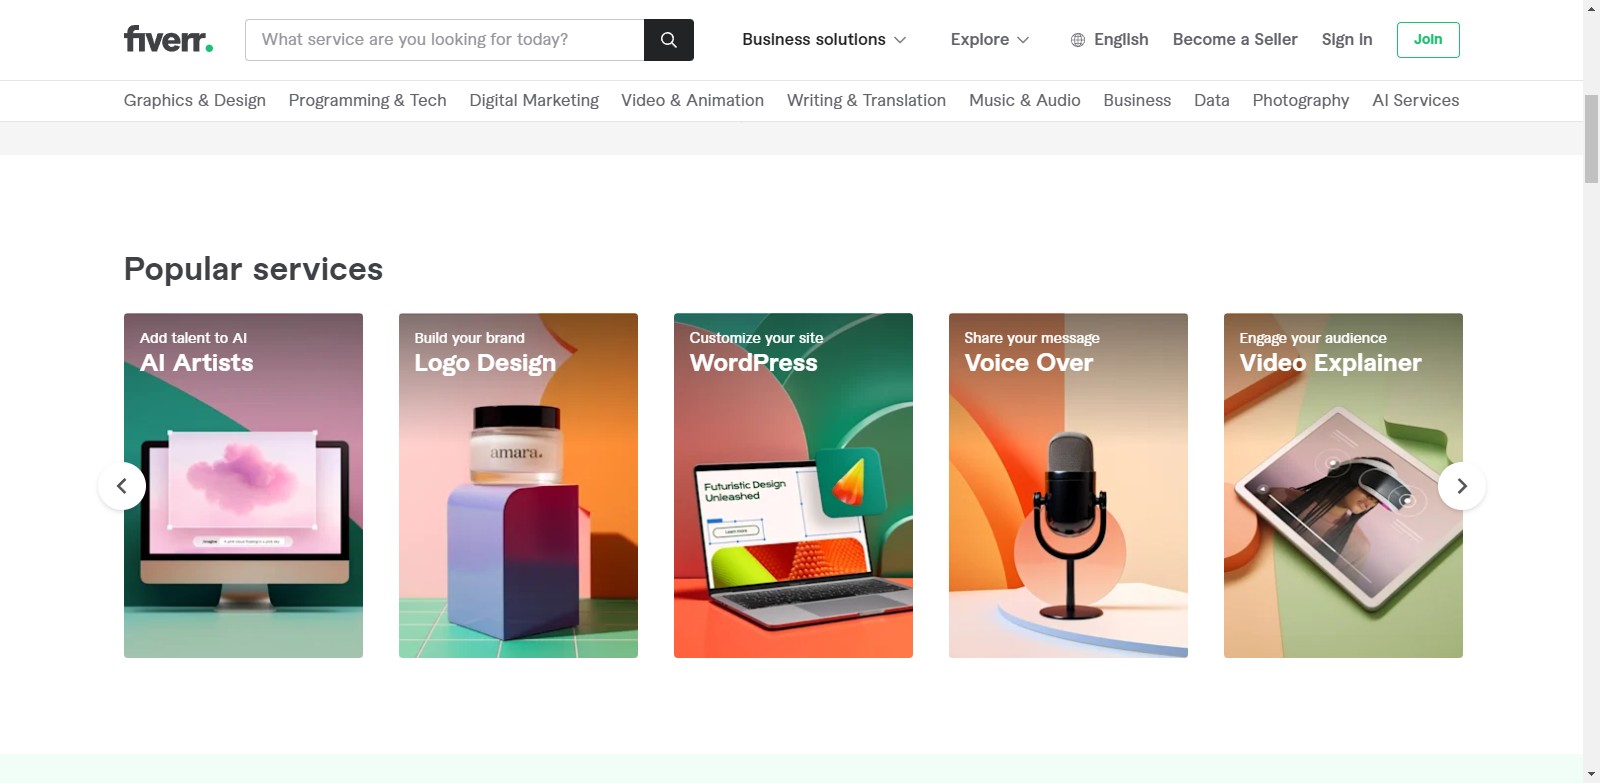Open the Voice Over service card

(1068, 486)
